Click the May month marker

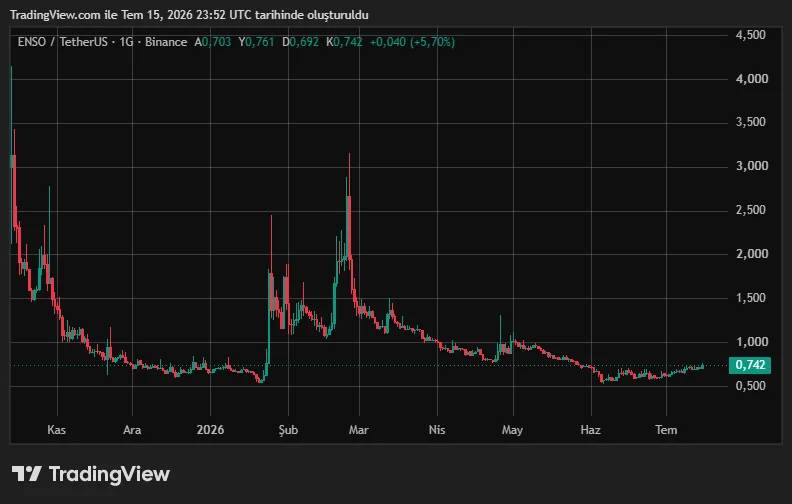point(512,430)
